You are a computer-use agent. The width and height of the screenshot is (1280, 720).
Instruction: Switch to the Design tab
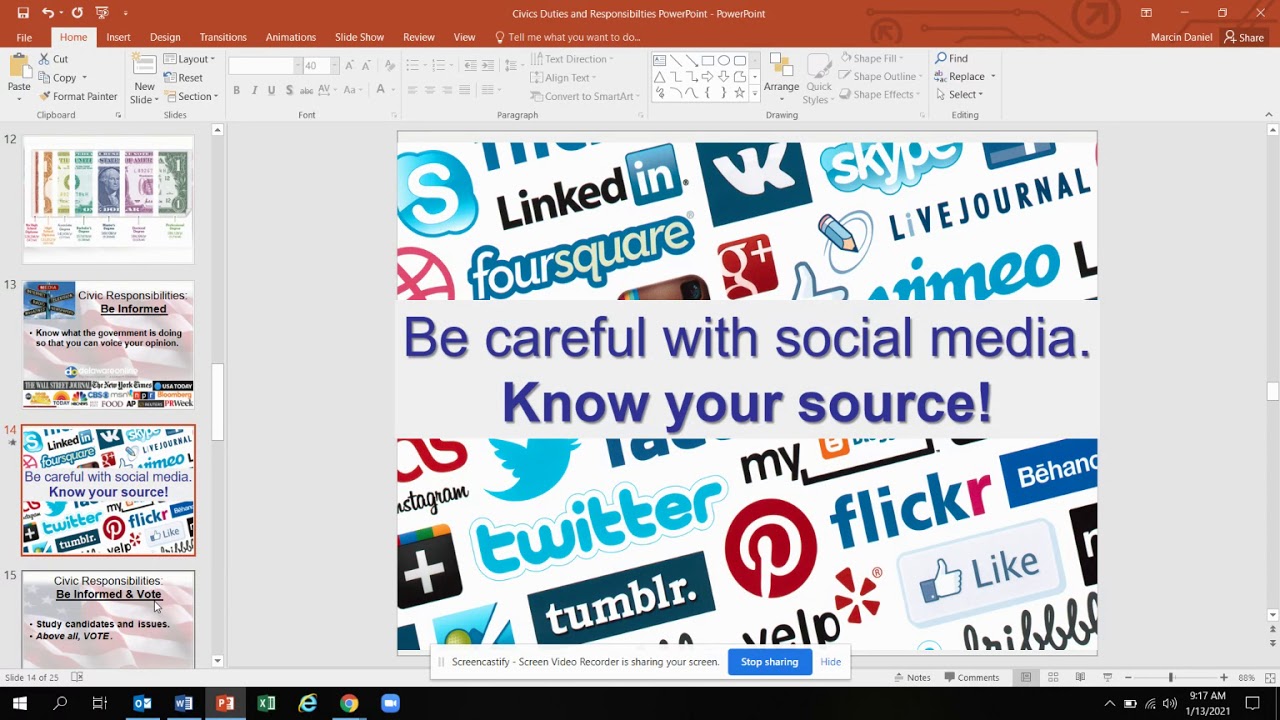tap(165, 37)
